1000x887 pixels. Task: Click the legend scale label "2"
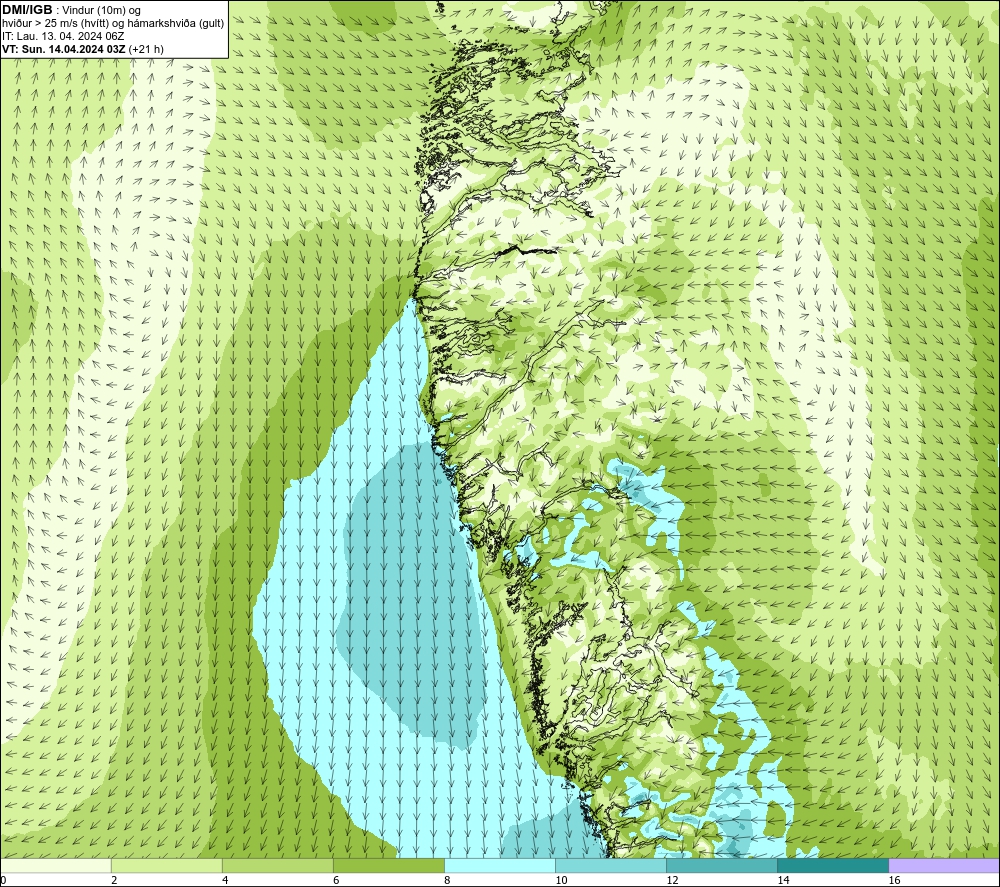(114, 880)
